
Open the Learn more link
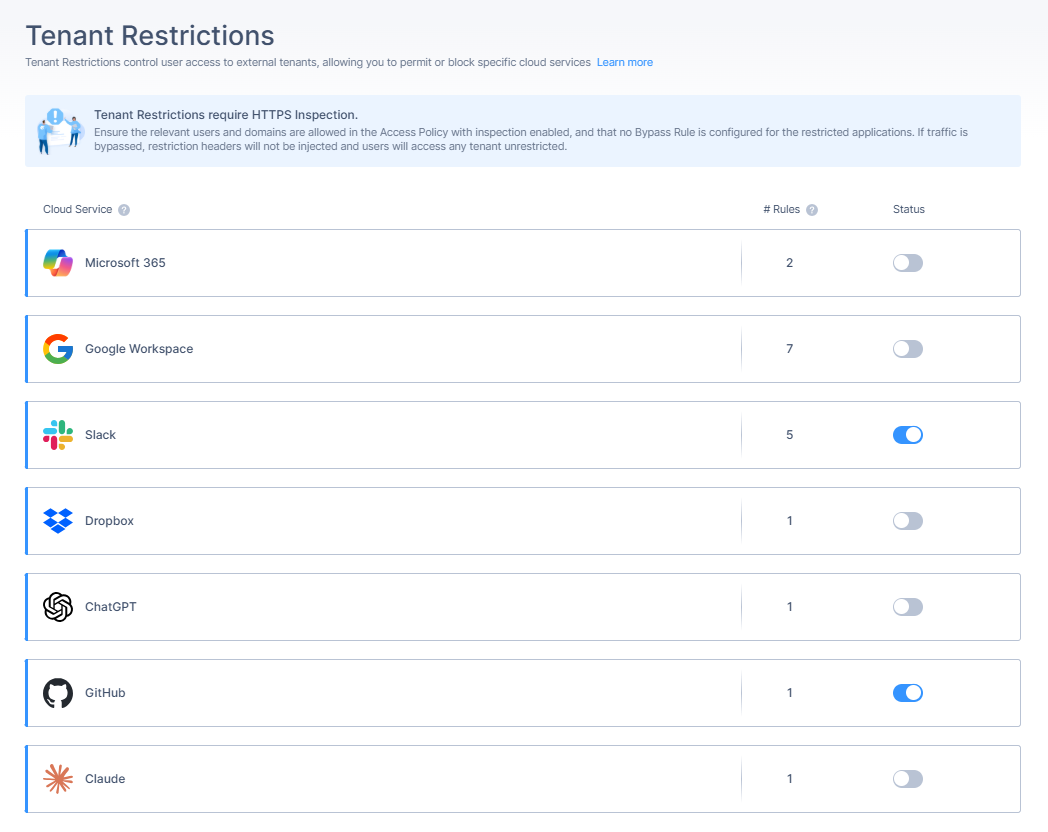tap(624, 62)
